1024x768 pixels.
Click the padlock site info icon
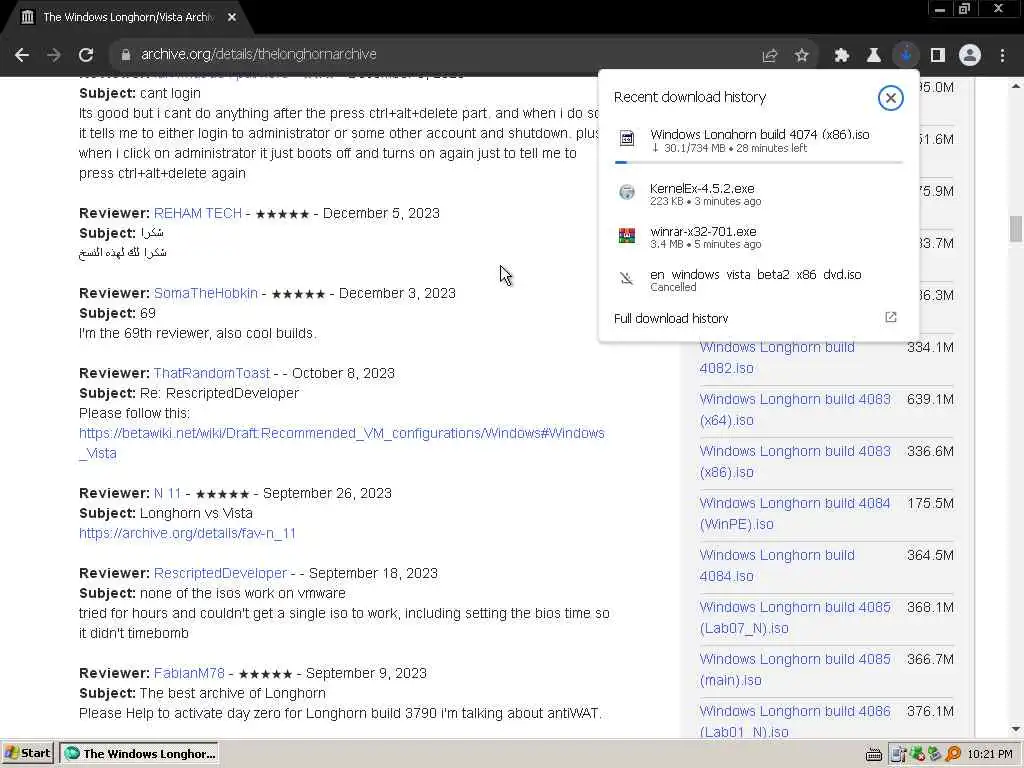click(125, 55)
